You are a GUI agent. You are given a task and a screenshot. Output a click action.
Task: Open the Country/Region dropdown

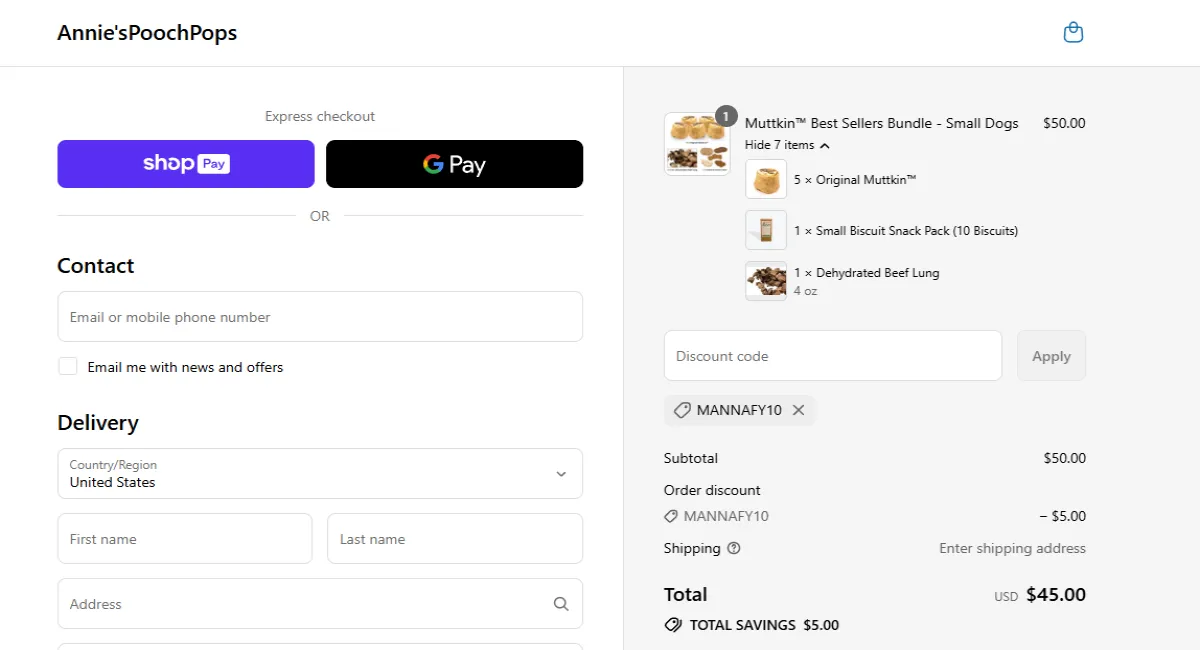point(320,473)
